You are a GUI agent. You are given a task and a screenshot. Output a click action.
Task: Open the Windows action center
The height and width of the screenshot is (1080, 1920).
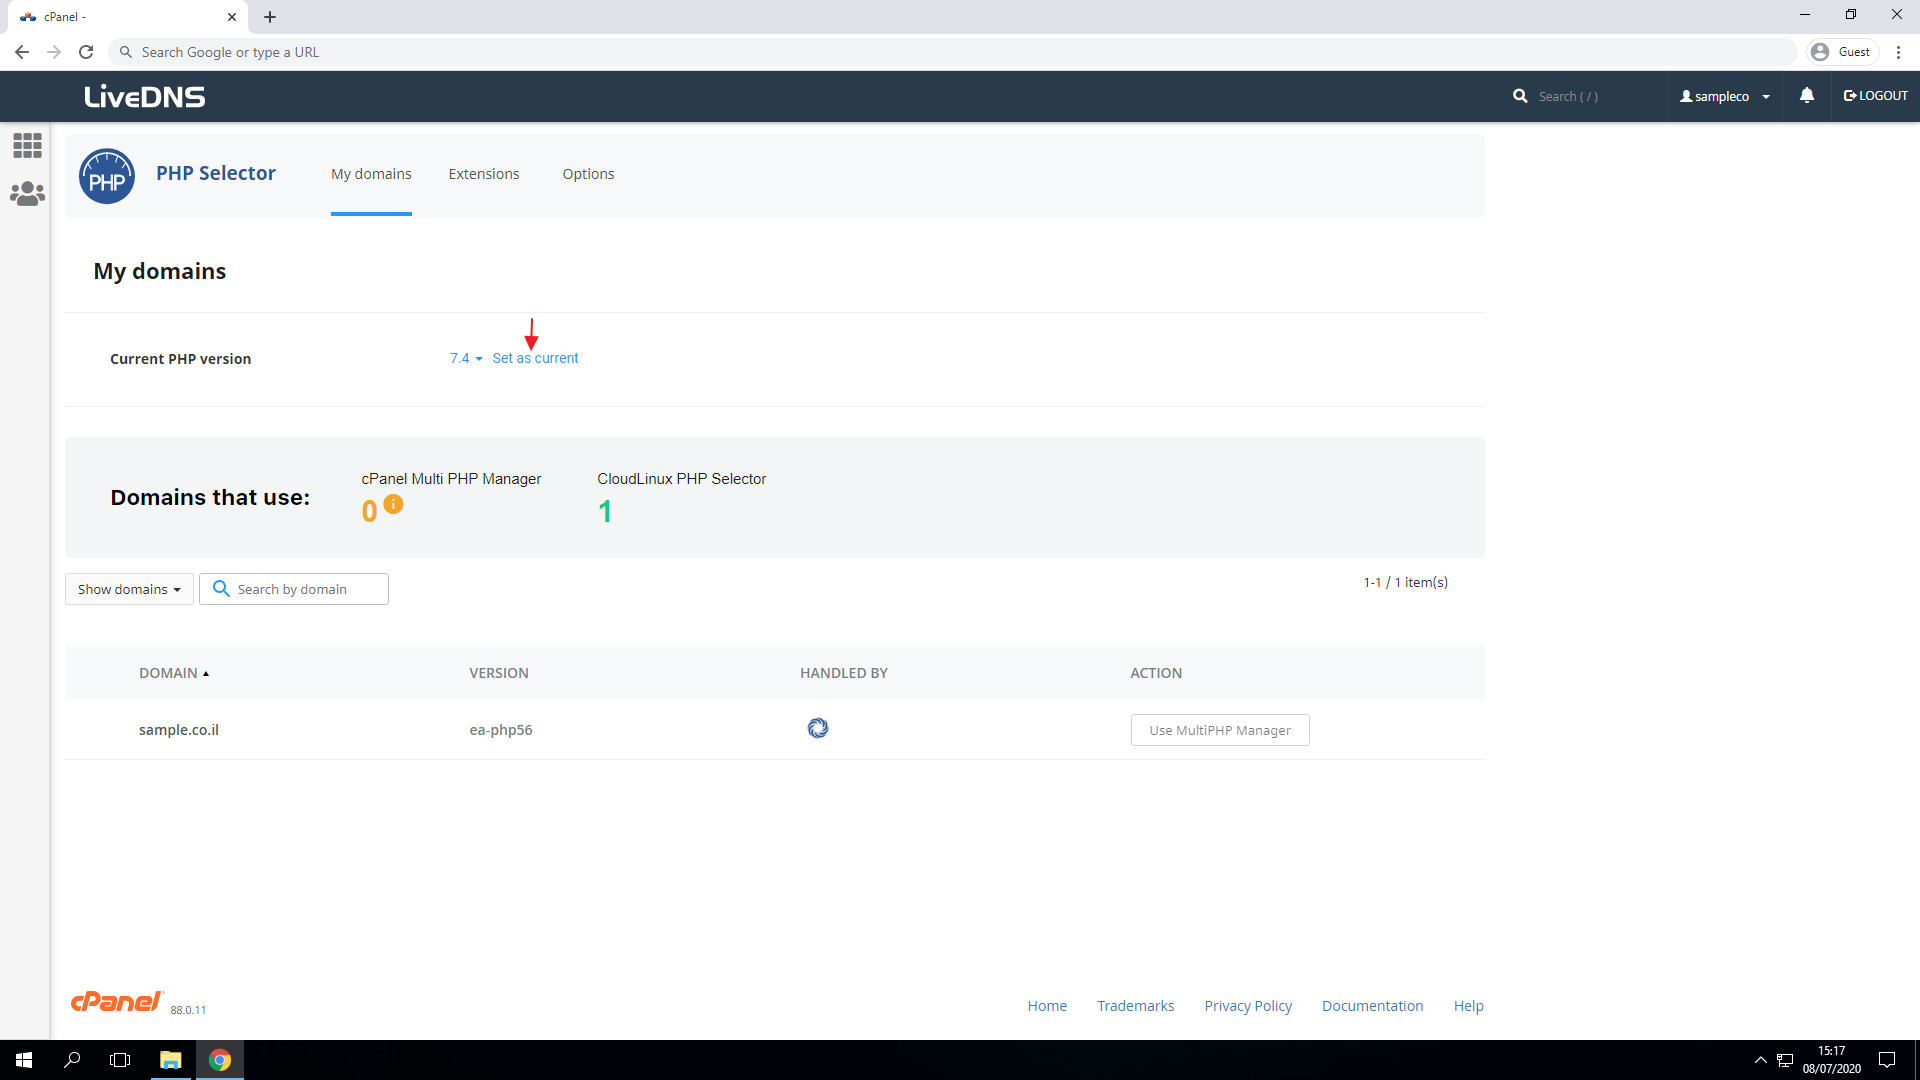coord(1887,1060)
